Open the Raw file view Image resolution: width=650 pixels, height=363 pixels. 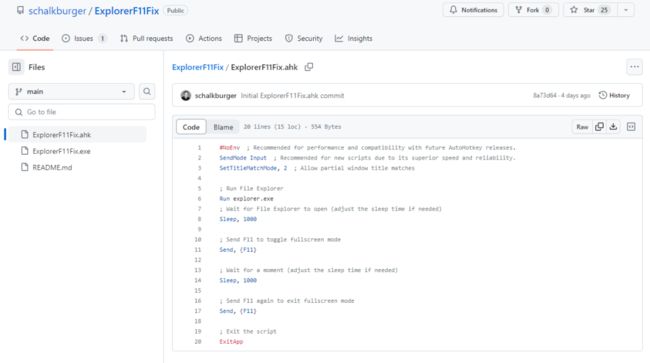pyautogui.click(x=582, y=127)
